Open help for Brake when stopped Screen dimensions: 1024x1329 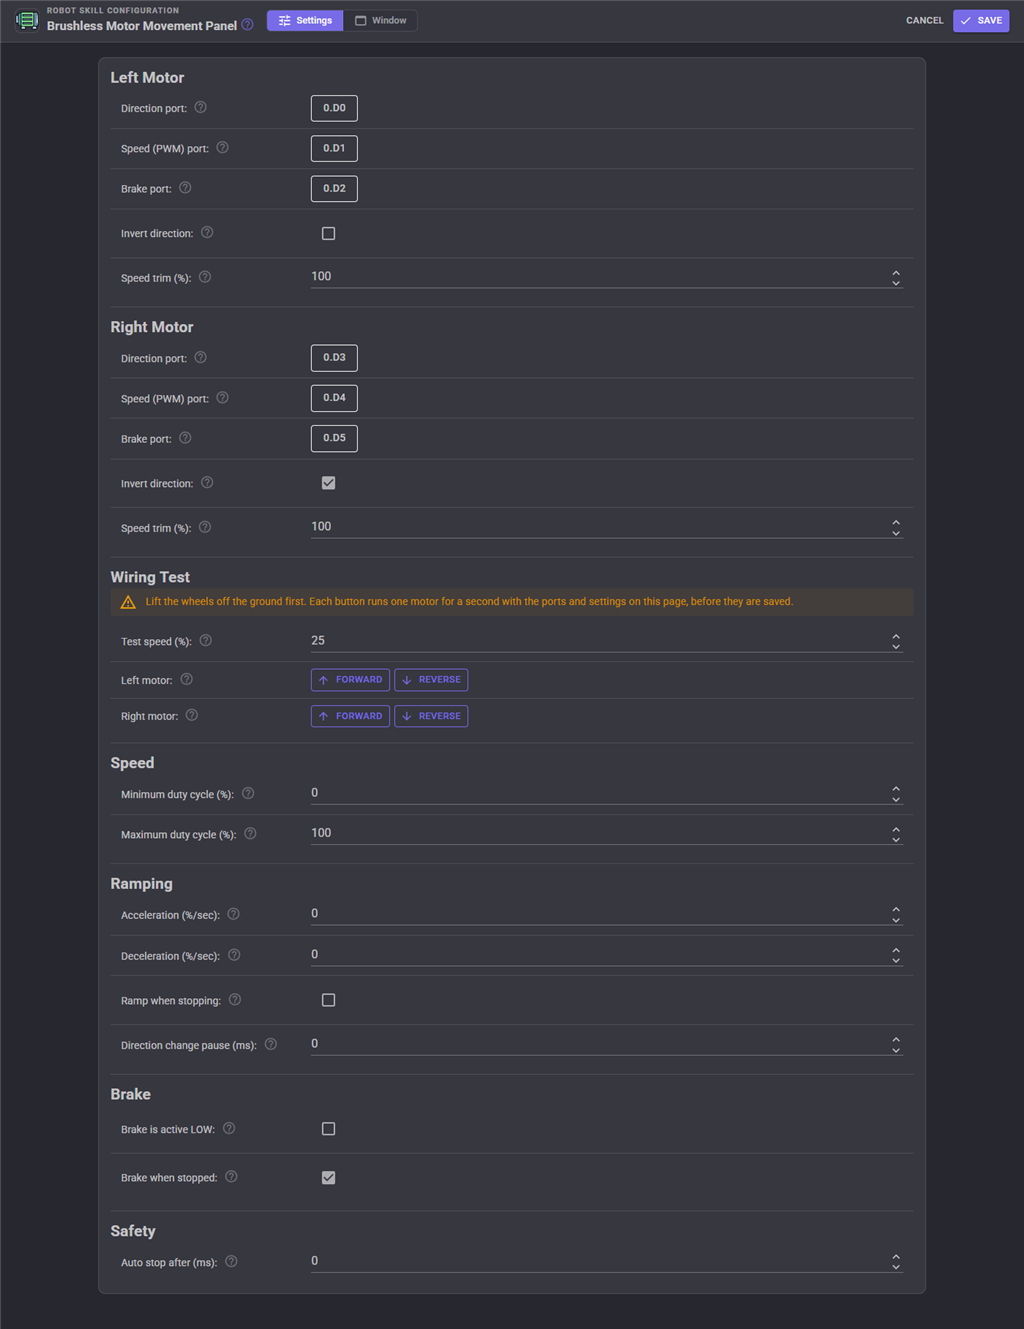click(x=231, y=1177)
